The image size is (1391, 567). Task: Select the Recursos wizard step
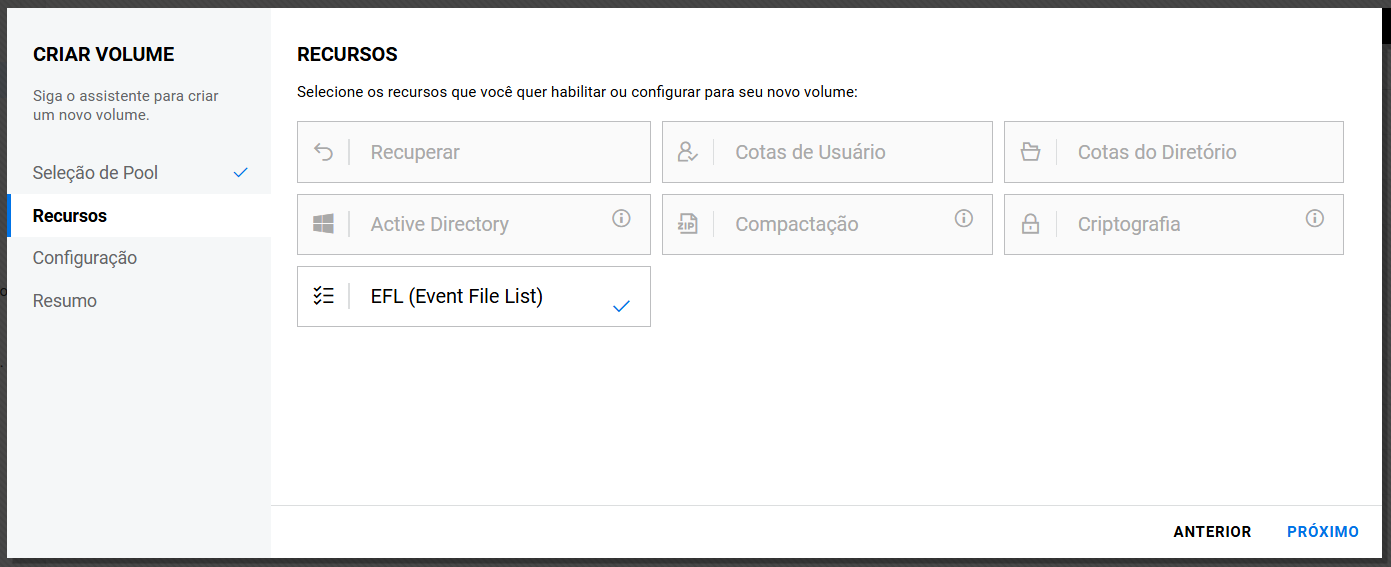point(70,216)
